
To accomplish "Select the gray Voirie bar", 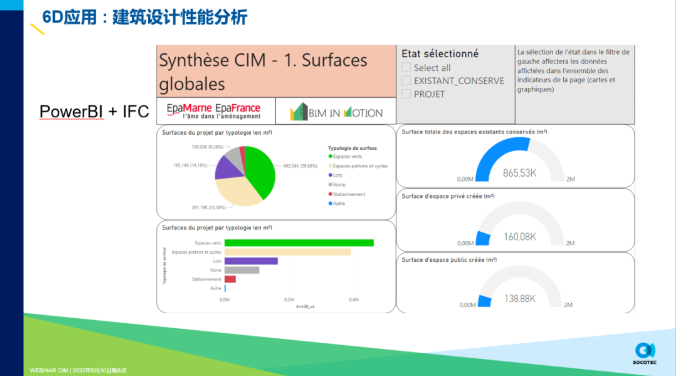I will click(x=242, y=270).
